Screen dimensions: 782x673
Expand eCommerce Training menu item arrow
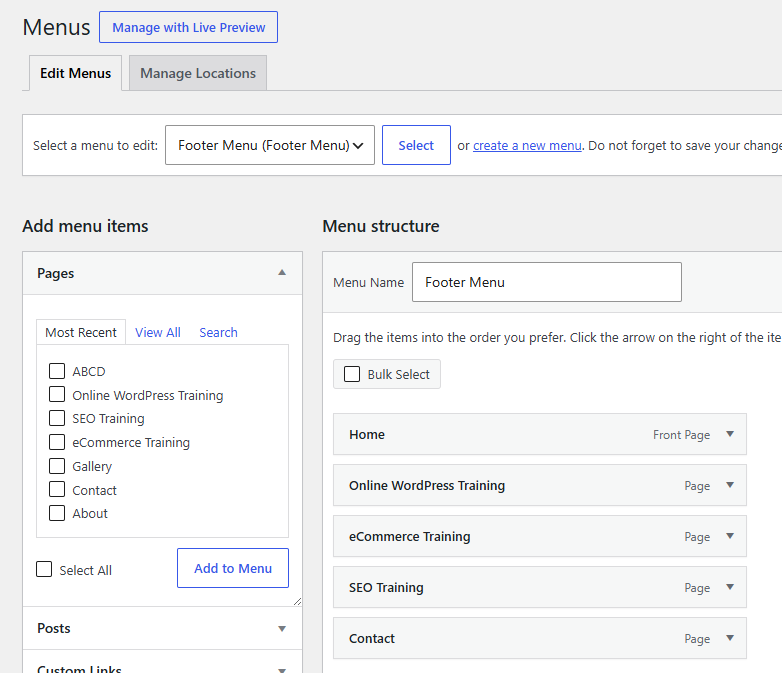(x=730, y=536)
